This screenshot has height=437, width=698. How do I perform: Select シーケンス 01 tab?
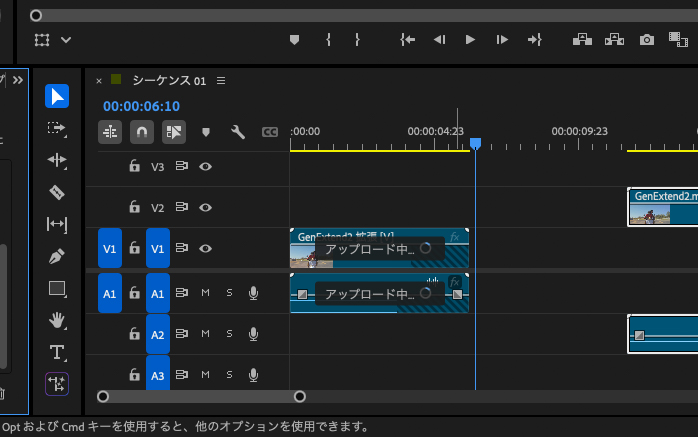click(169, 81)
